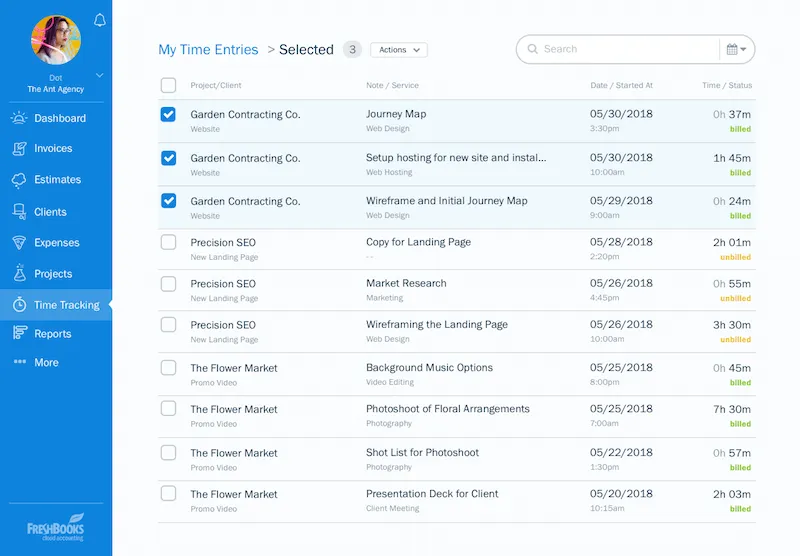Image resolution: width=800 pixels, height=556 pixels.
Task: Toggle the select-all checkbox in header
Action: (x=168, y=85)
